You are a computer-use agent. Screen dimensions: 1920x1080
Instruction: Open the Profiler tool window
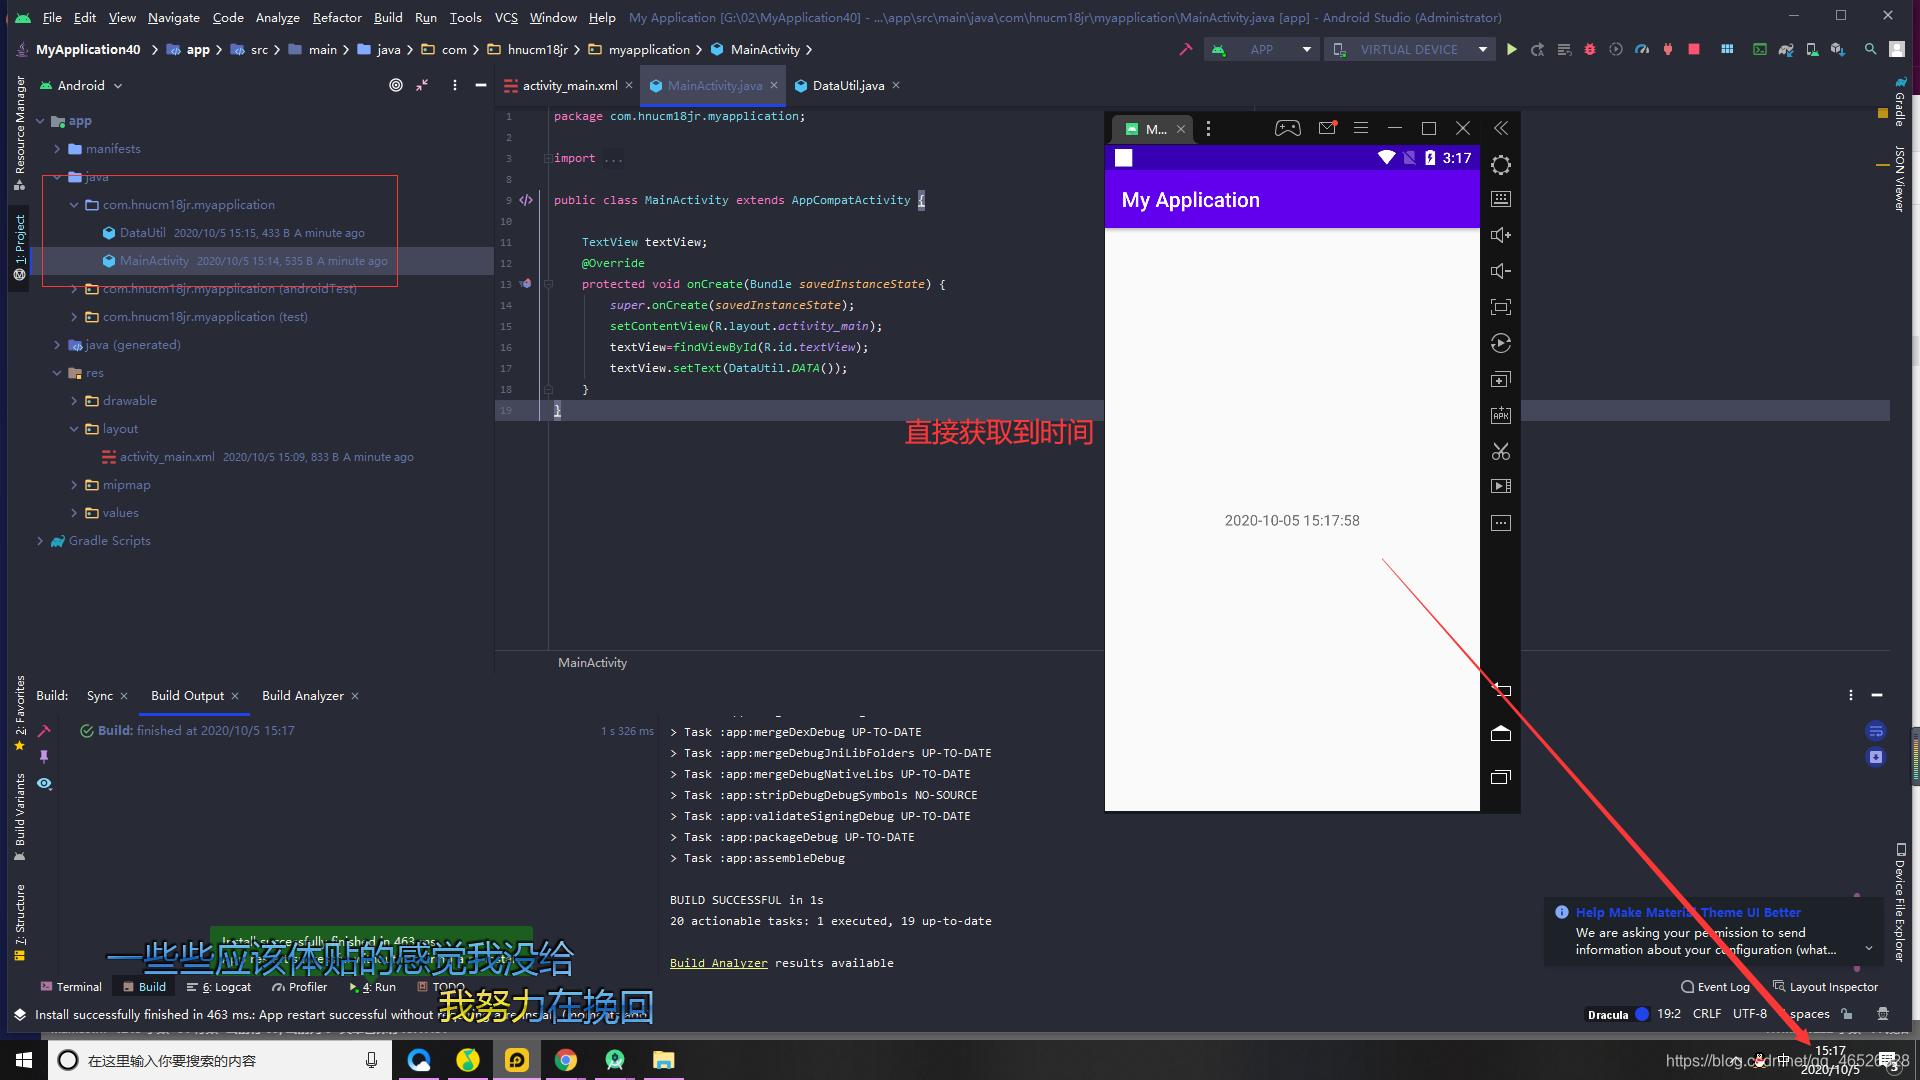pyautogui.click(x=299, y=987)
